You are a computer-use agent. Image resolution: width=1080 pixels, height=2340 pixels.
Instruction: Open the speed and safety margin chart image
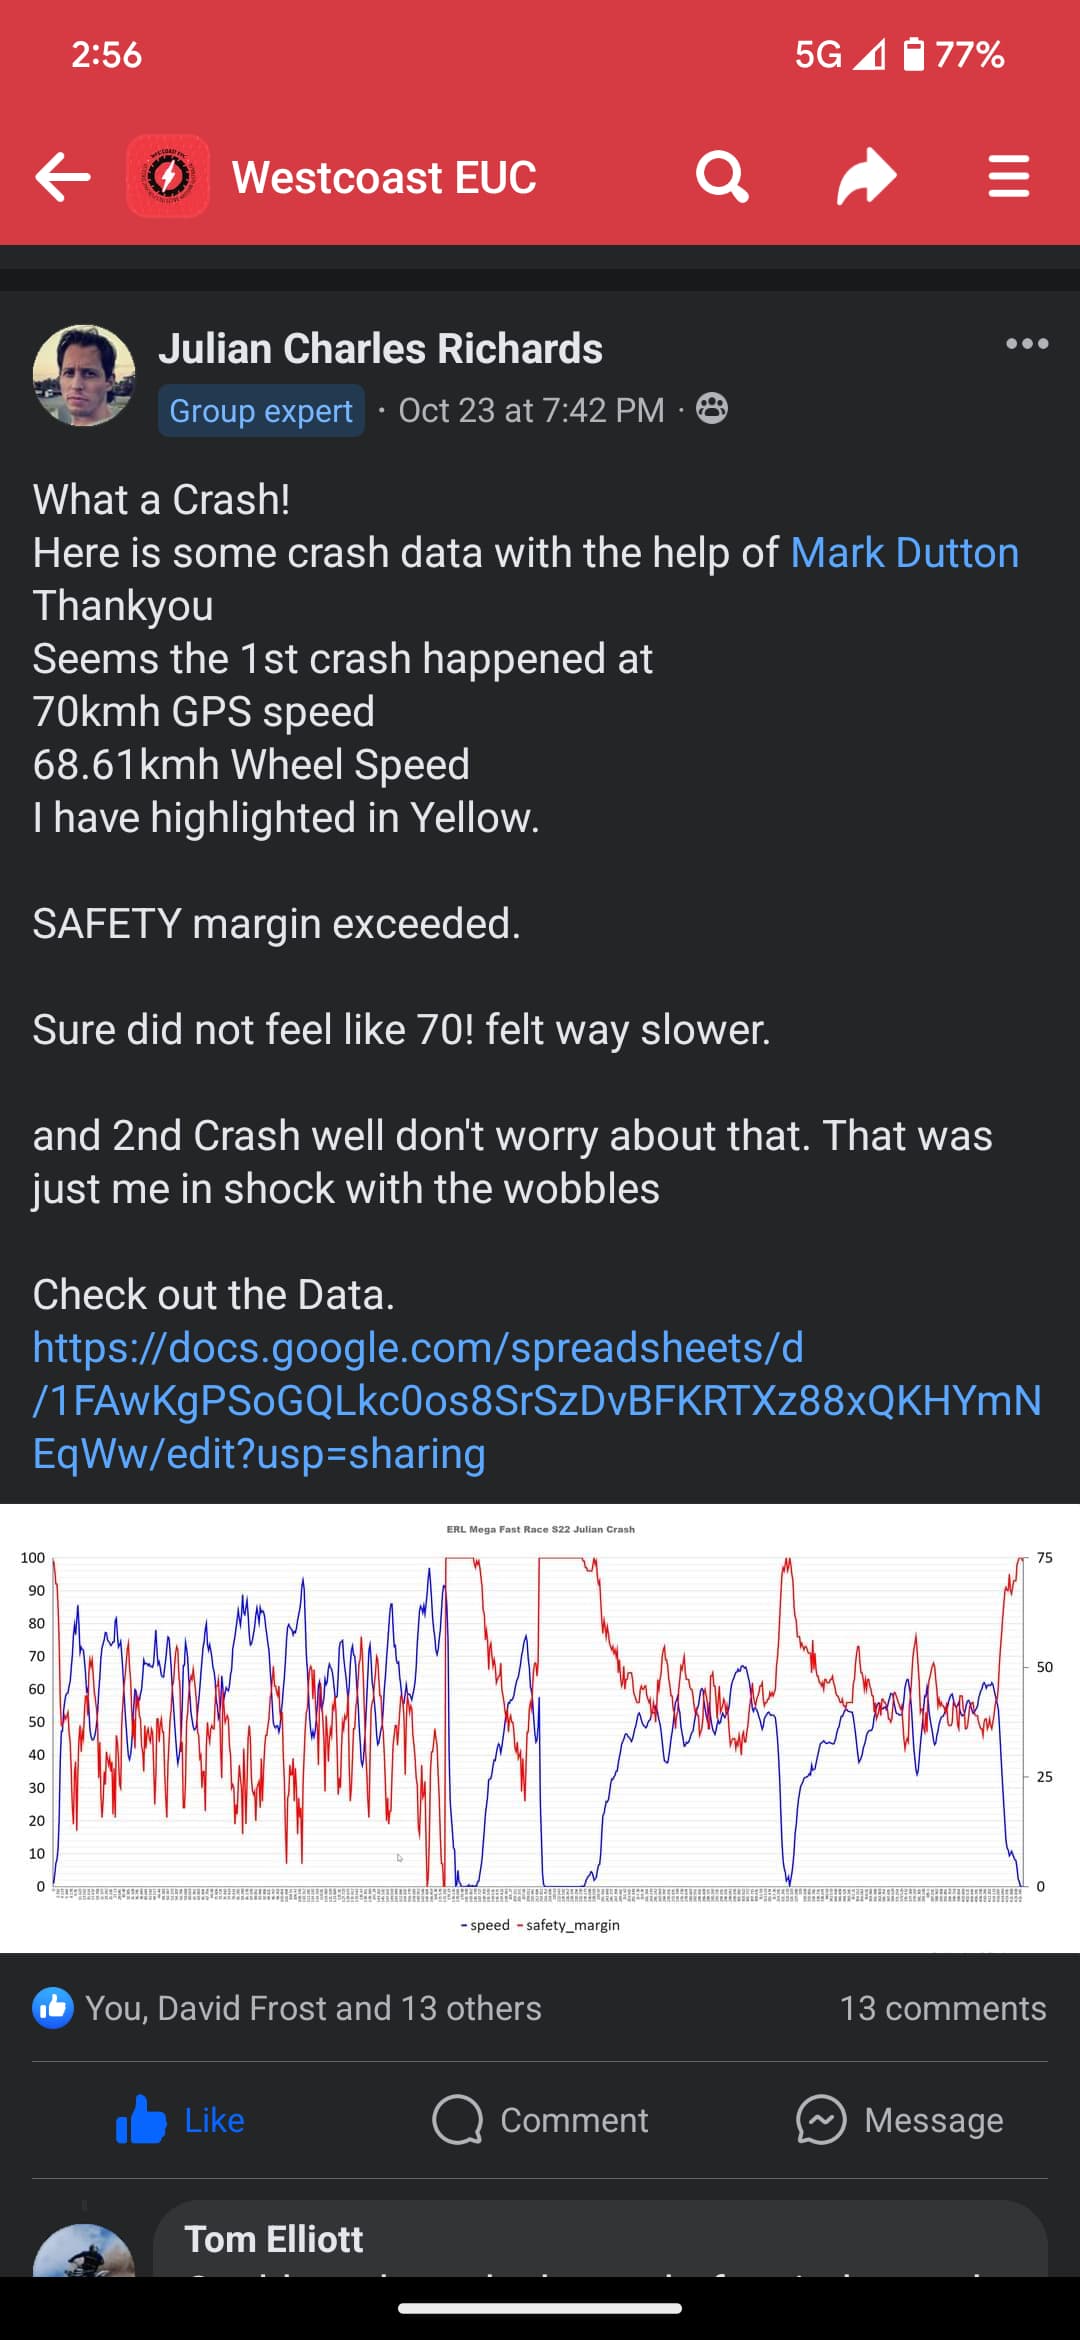[540, 1727]
